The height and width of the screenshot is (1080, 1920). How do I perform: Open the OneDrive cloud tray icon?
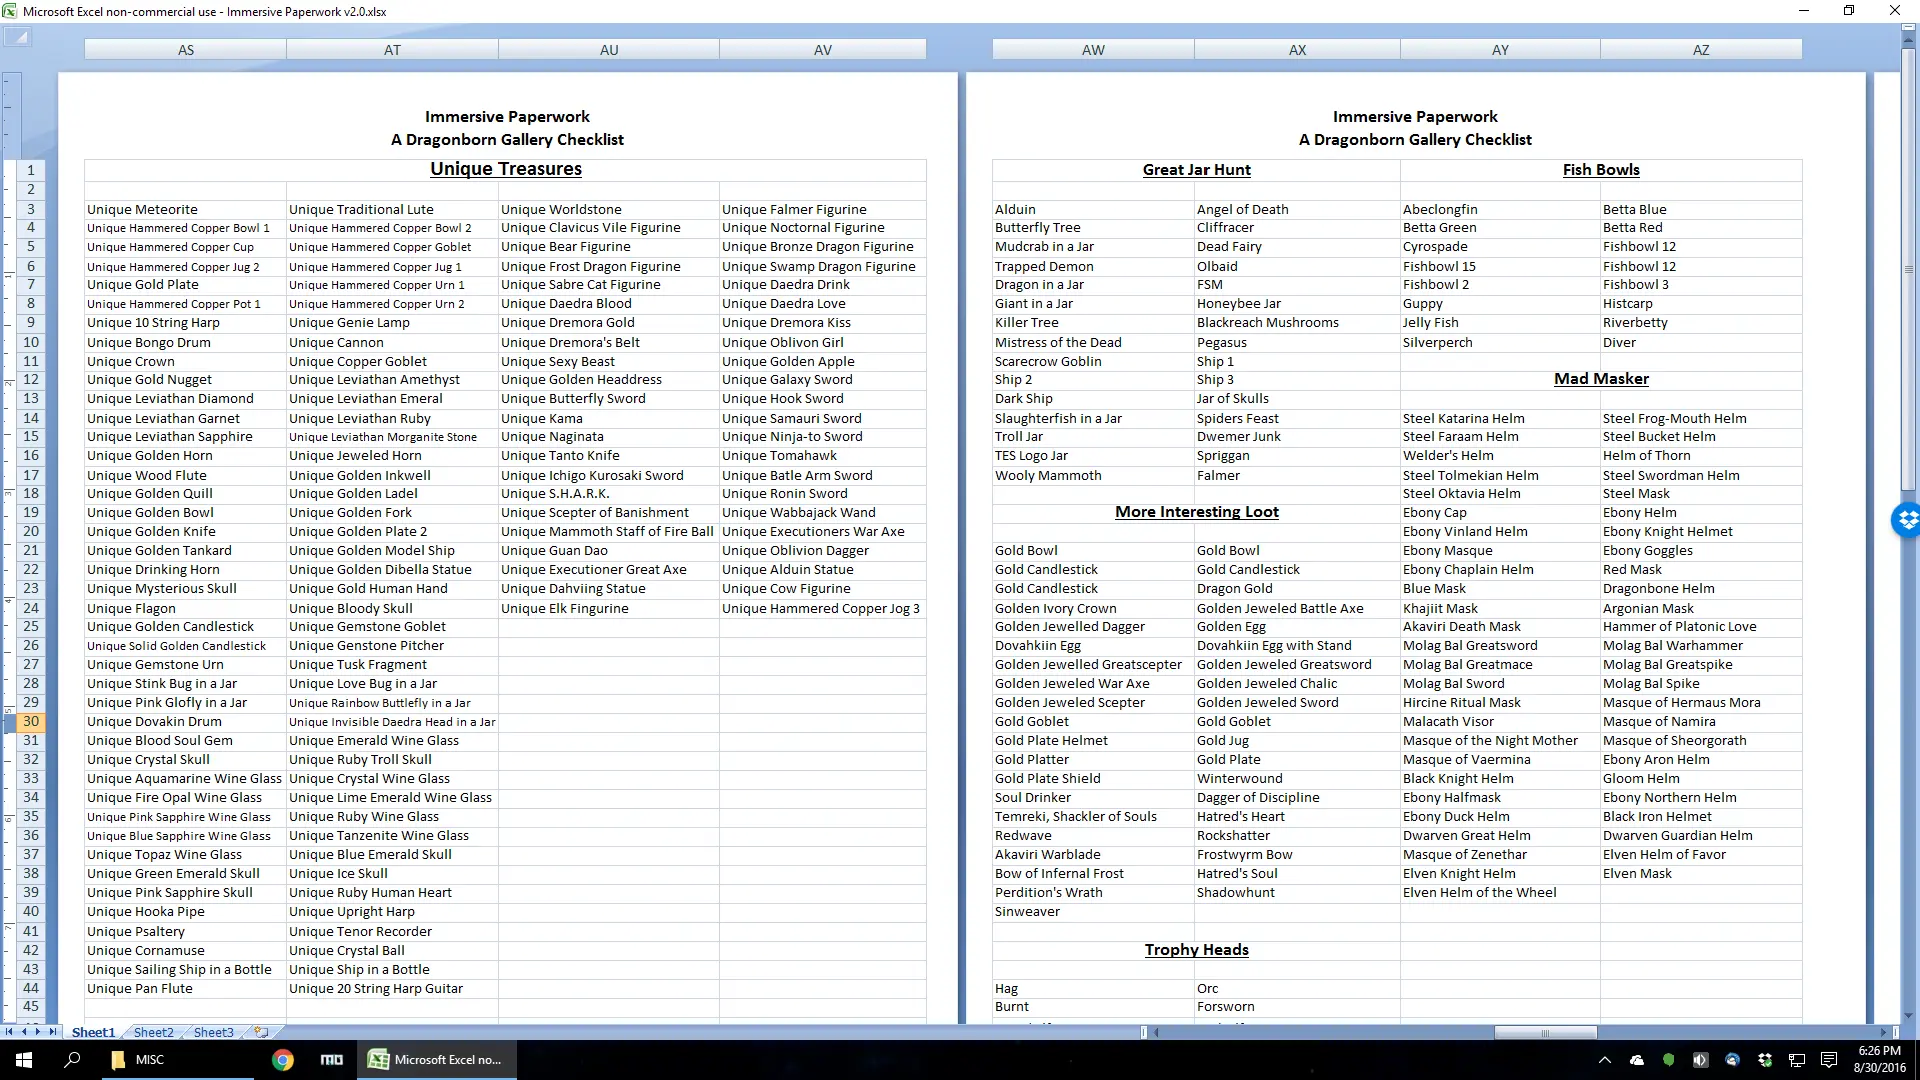1637,1060
